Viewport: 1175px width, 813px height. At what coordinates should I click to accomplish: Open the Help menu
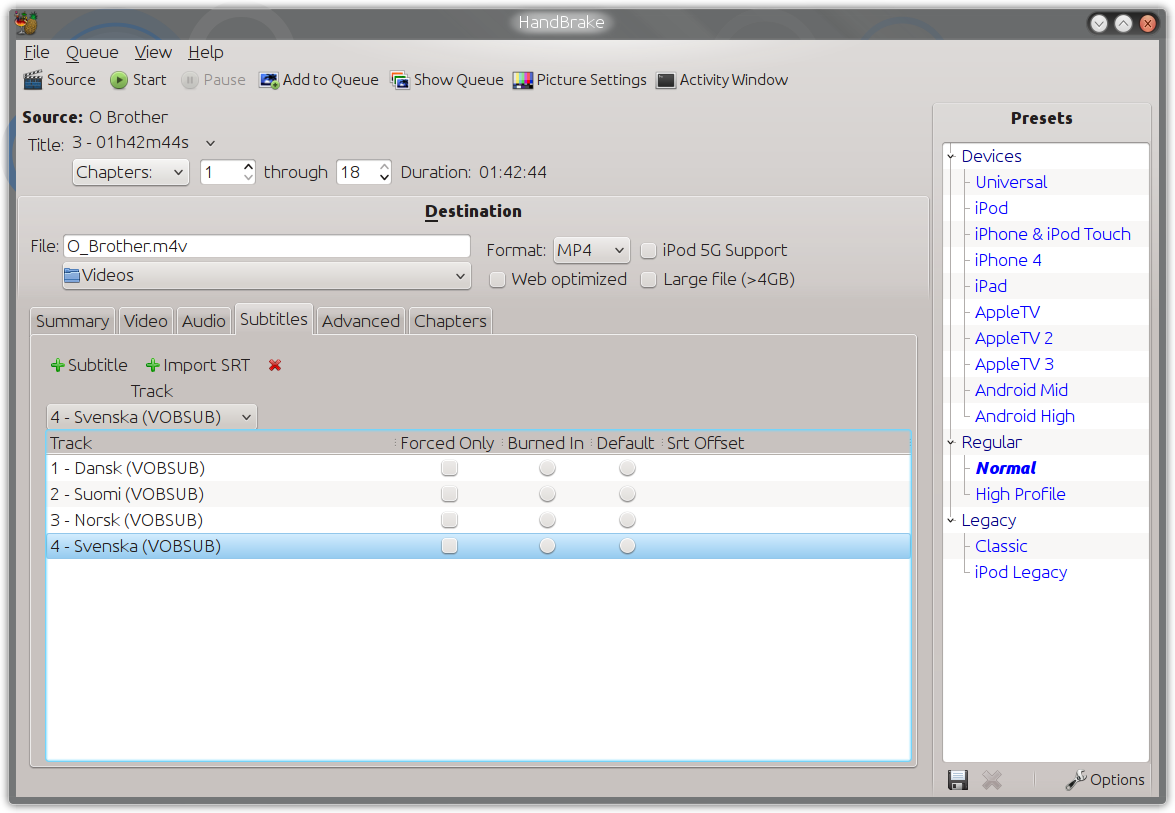[x=205, y=52]
